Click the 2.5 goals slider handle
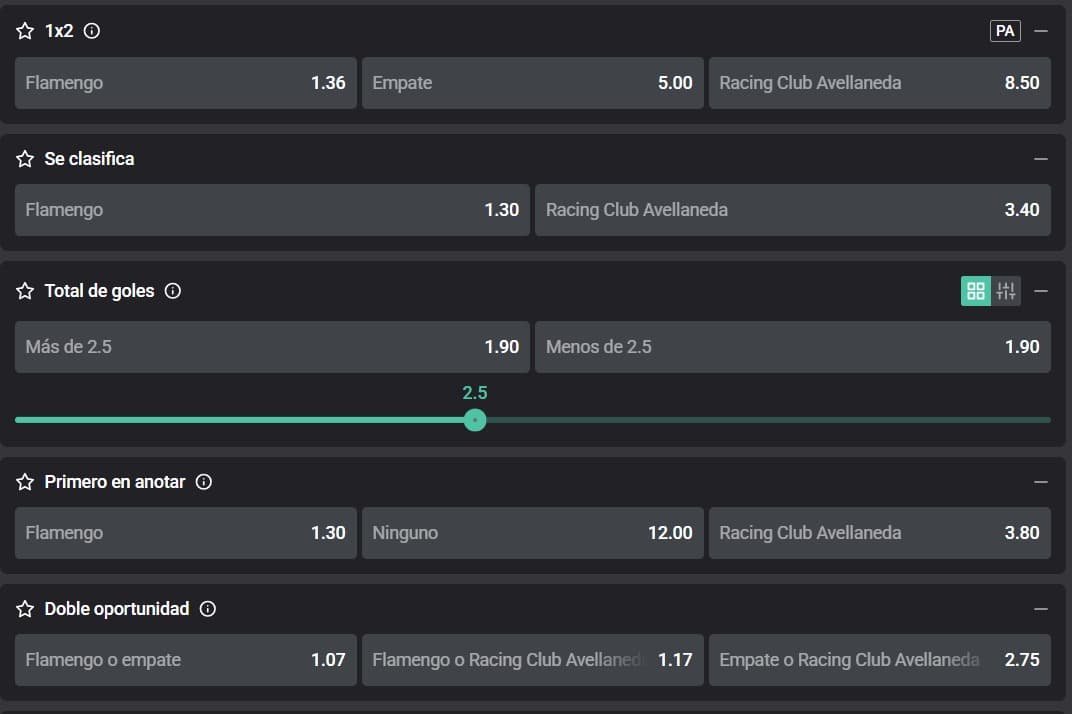The height and width of the screenshot is (714, 1072). 475,420
